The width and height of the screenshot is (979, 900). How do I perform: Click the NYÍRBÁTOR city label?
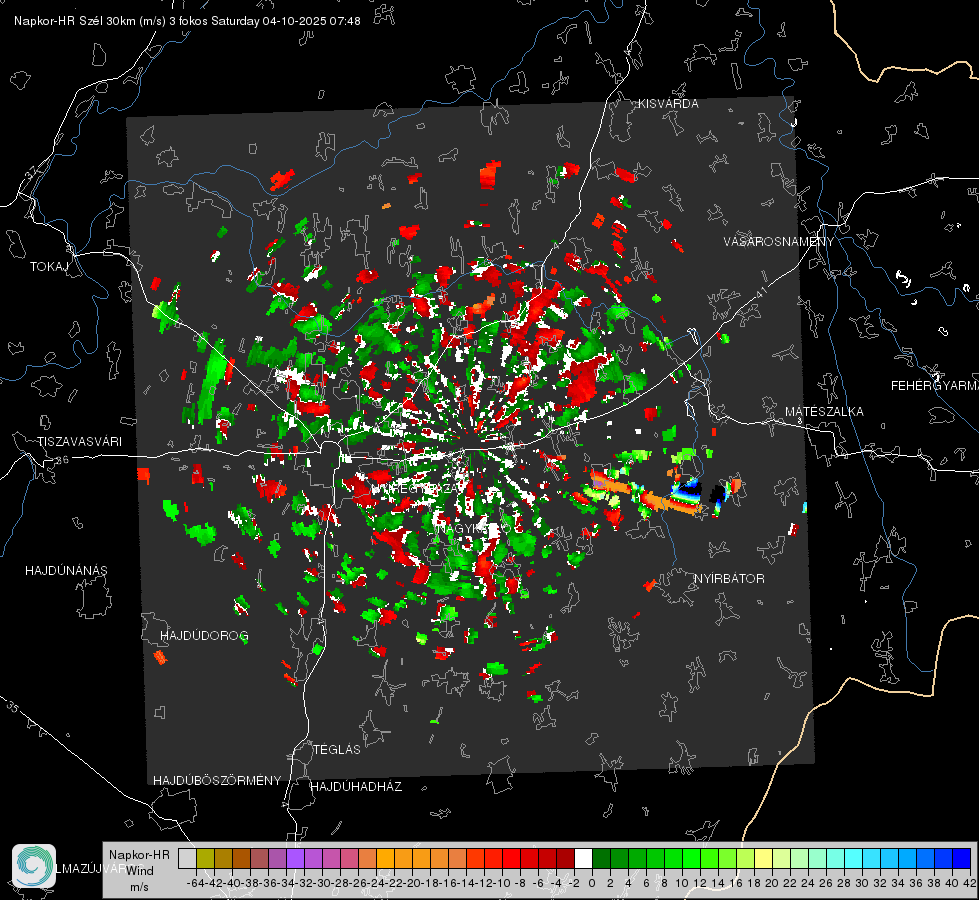tap(729, 579)
